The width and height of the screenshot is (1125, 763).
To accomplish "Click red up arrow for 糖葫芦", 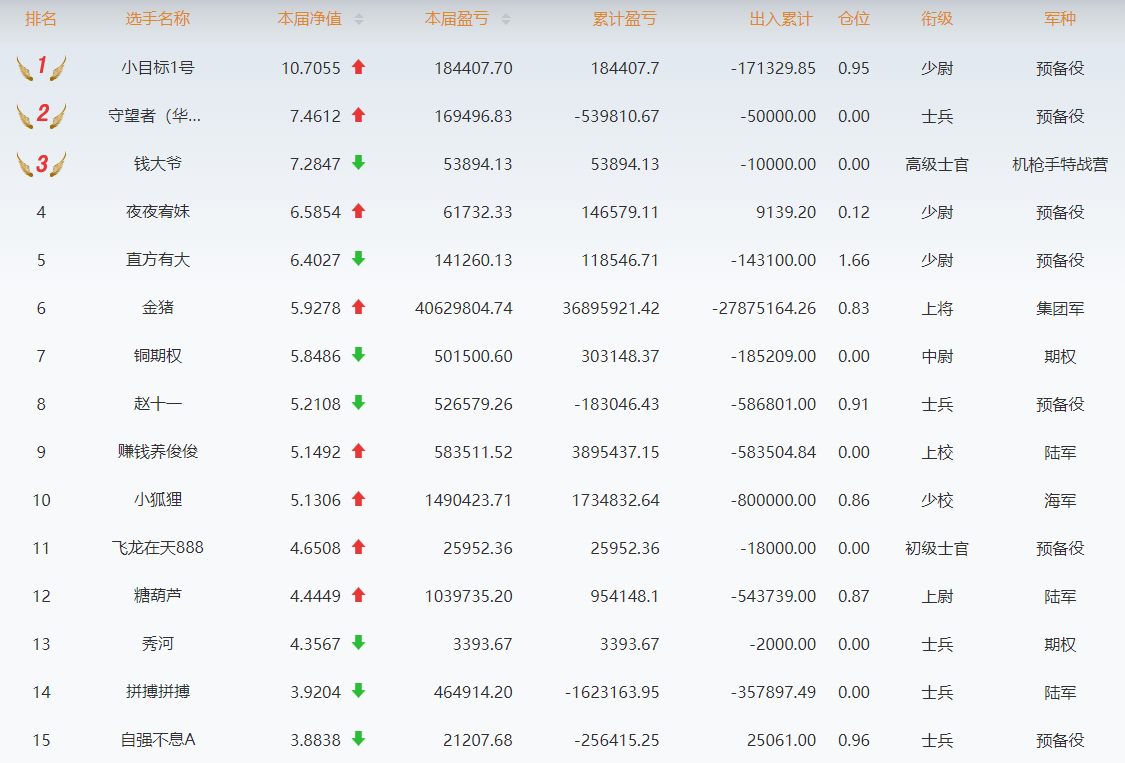I will 359,596.
